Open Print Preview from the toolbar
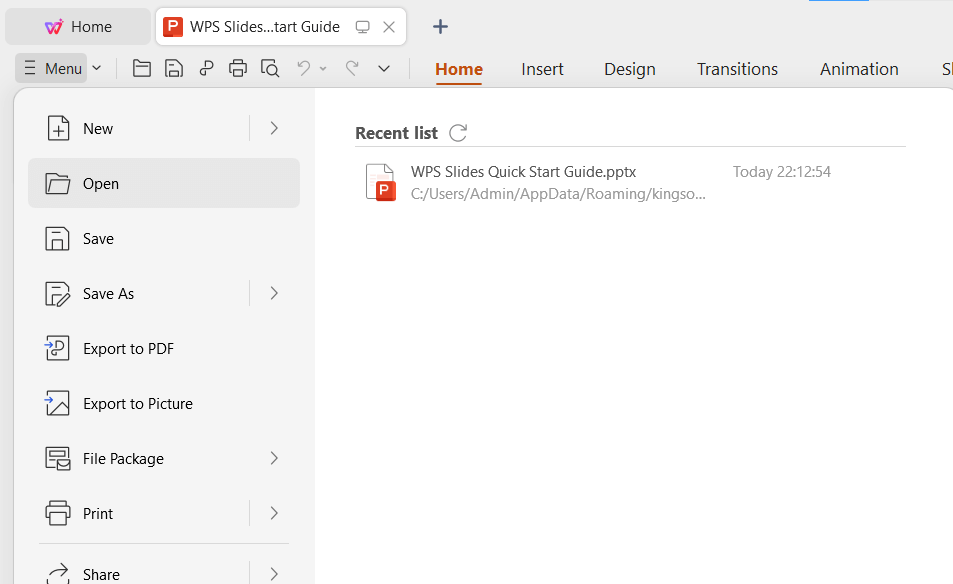Screen dimensions: 953x584 coord(270,68)
